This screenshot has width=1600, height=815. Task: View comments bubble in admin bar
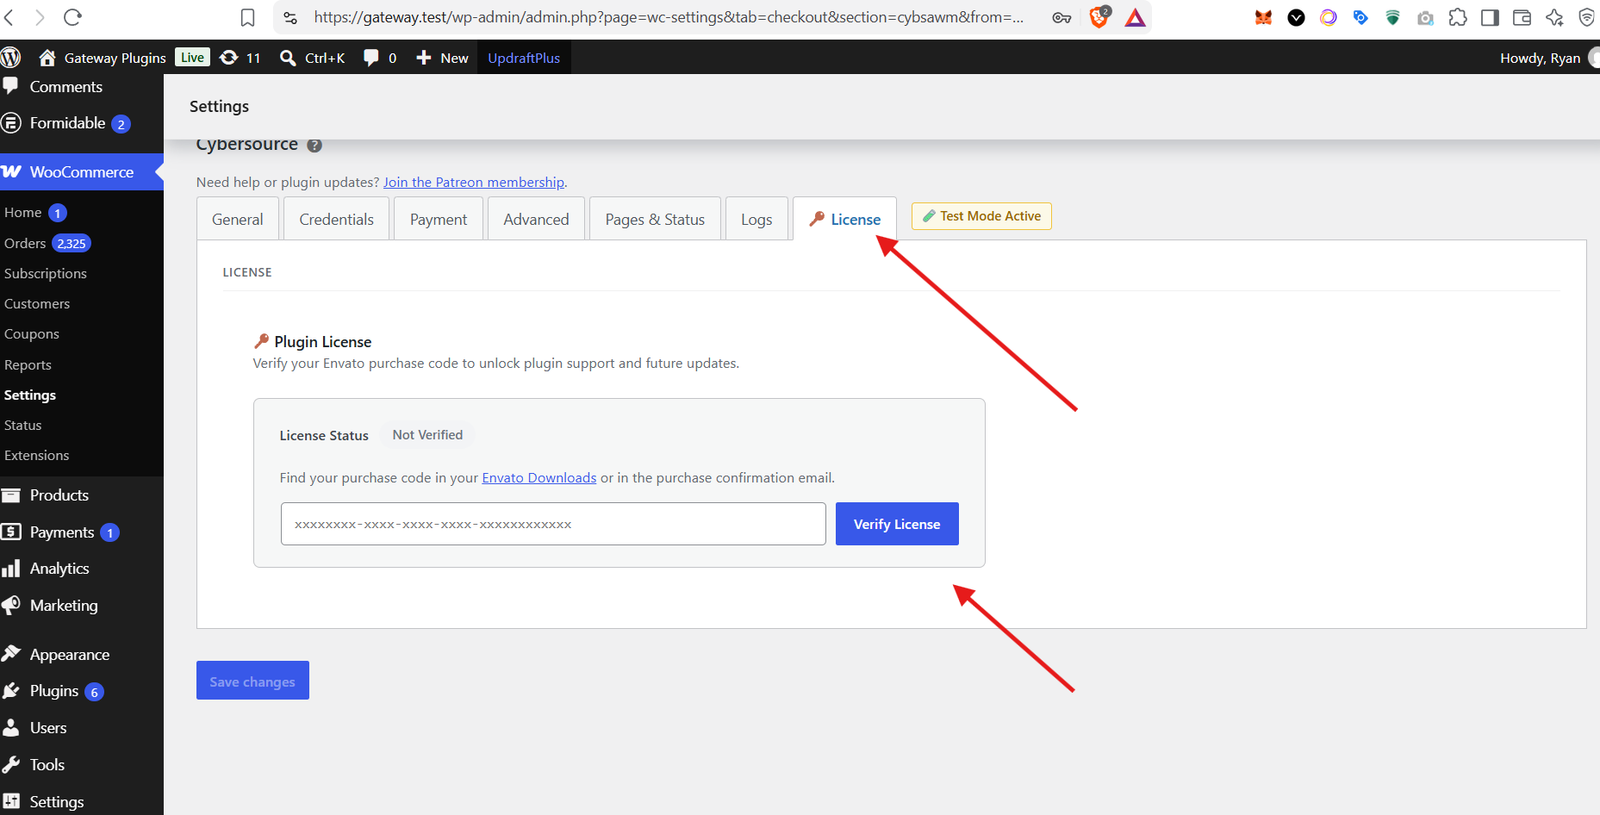(x=380, y=57)
